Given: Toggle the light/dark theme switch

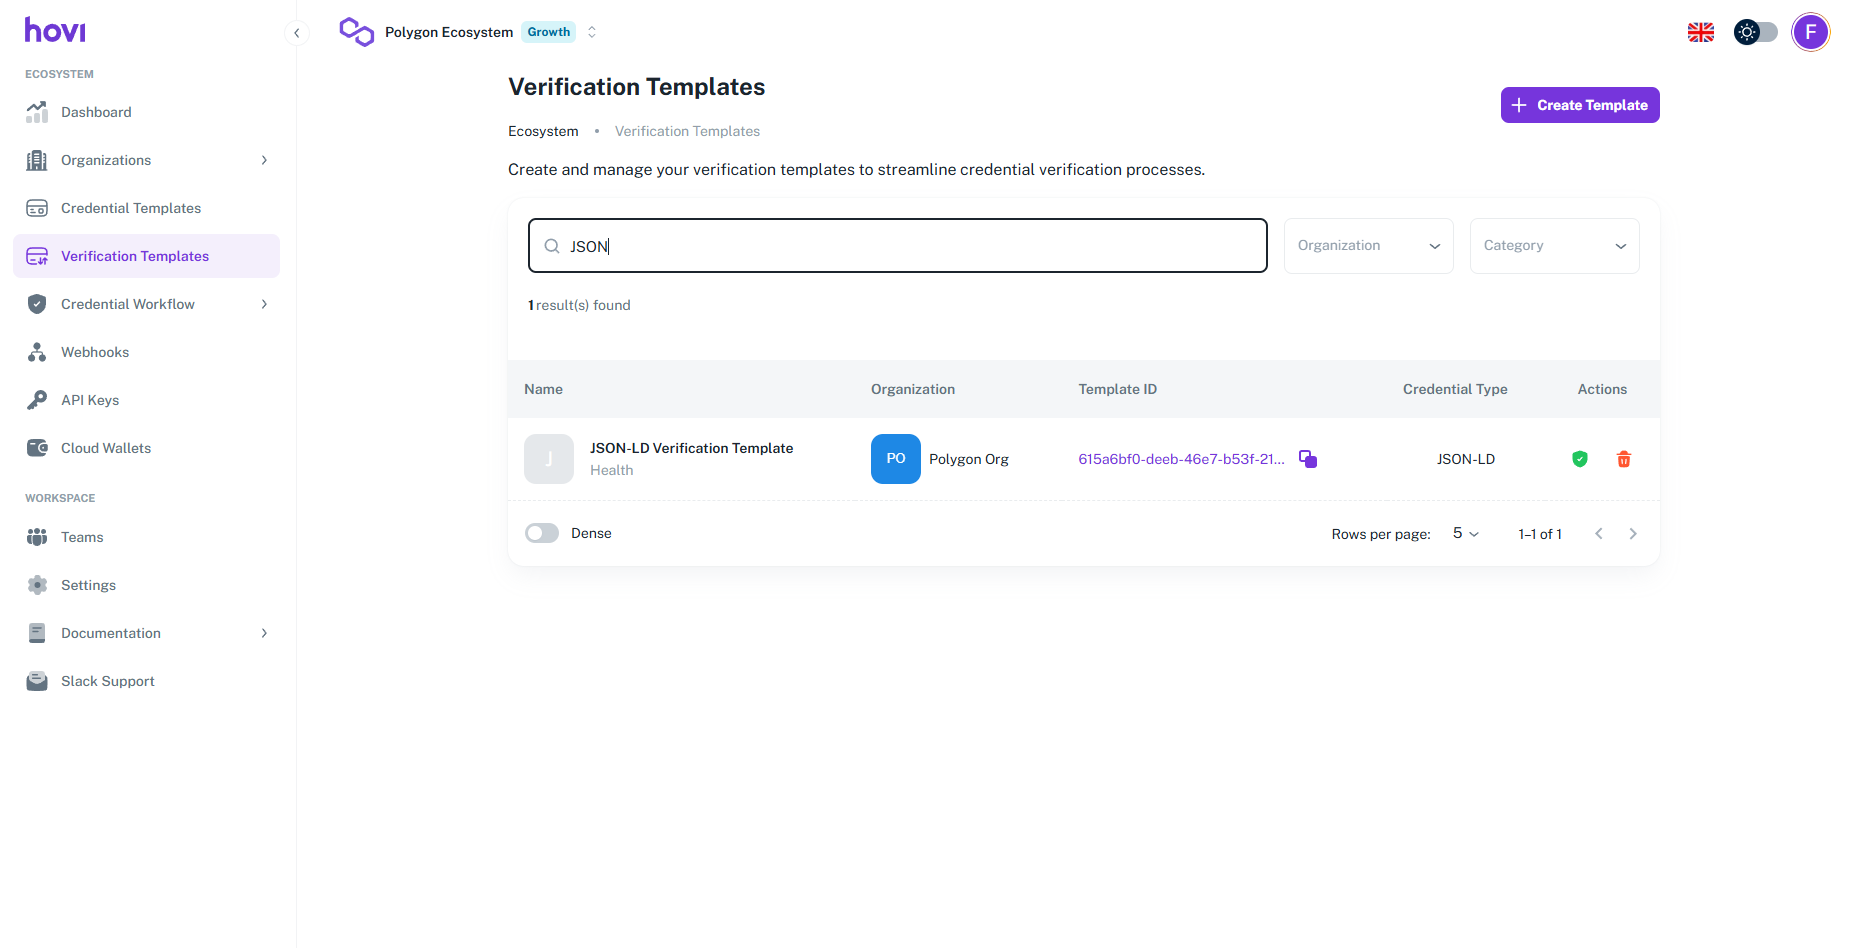Looking at the screenshot, I should [1756, 32].
